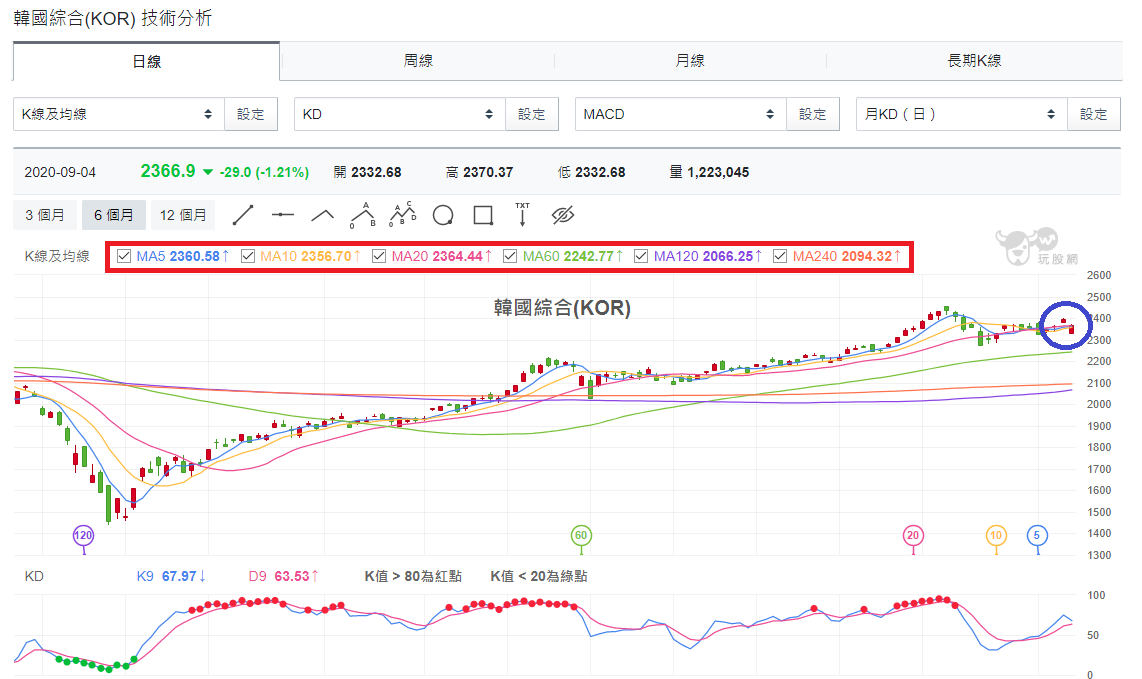The width and height of the screenshot is (1142, 679).
Task: Toggle the hide drawings eye icon
Action: 563,215
